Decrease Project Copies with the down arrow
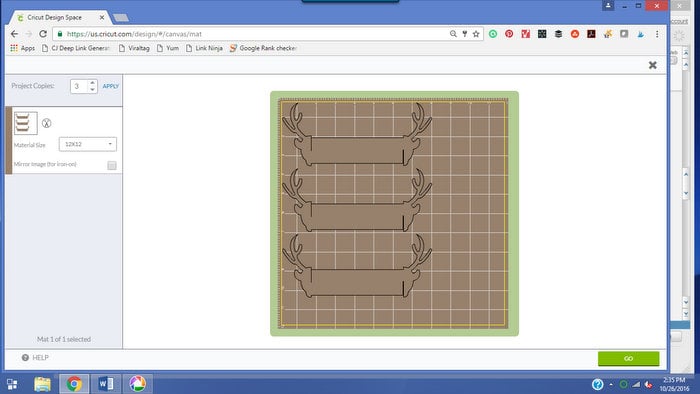Screen dimensions: 700x394 [92, 89]
